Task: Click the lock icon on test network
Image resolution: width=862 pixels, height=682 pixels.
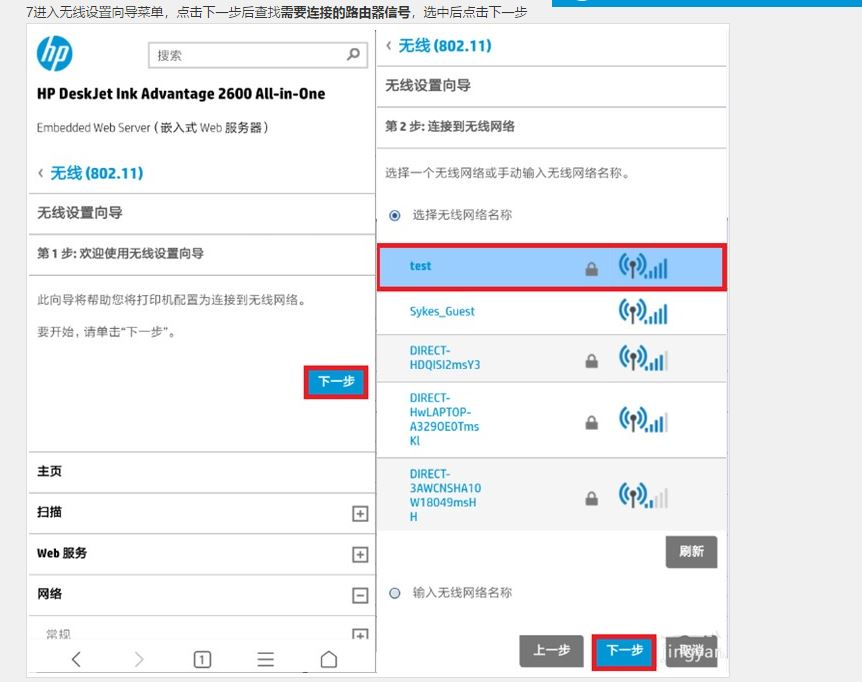Action: [592, 269]
